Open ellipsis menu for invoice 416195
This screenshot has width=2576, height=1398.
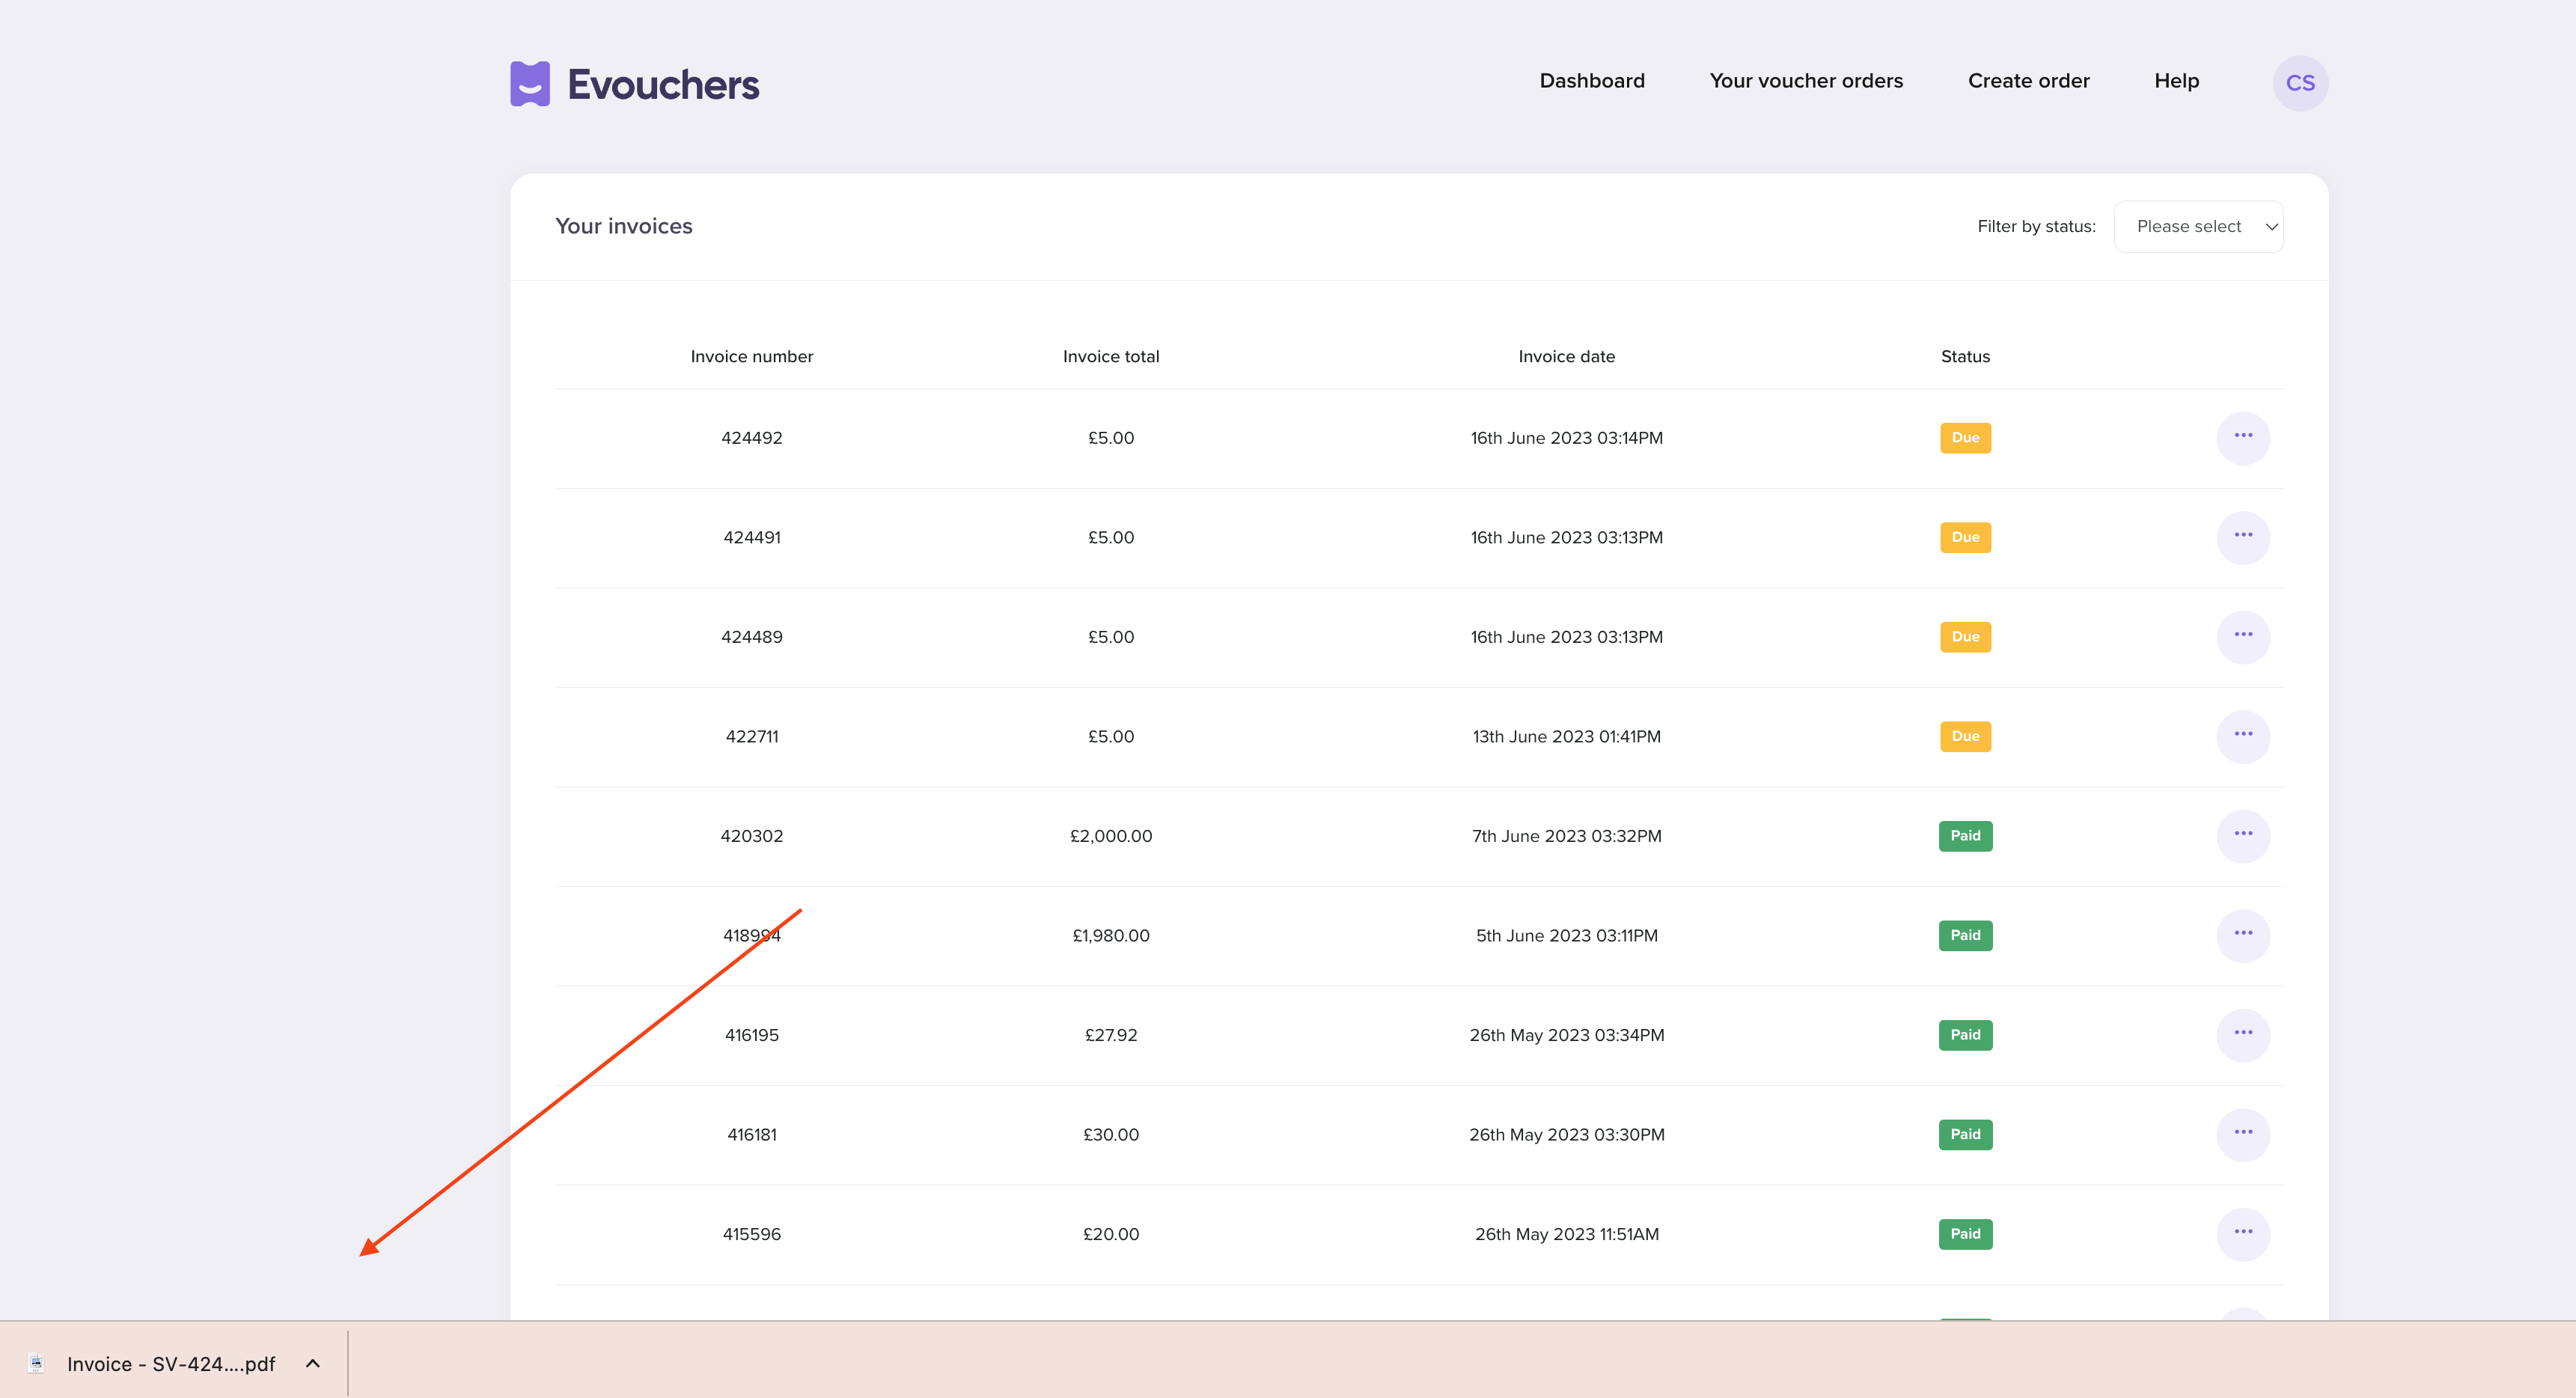coord(2243,1034)
